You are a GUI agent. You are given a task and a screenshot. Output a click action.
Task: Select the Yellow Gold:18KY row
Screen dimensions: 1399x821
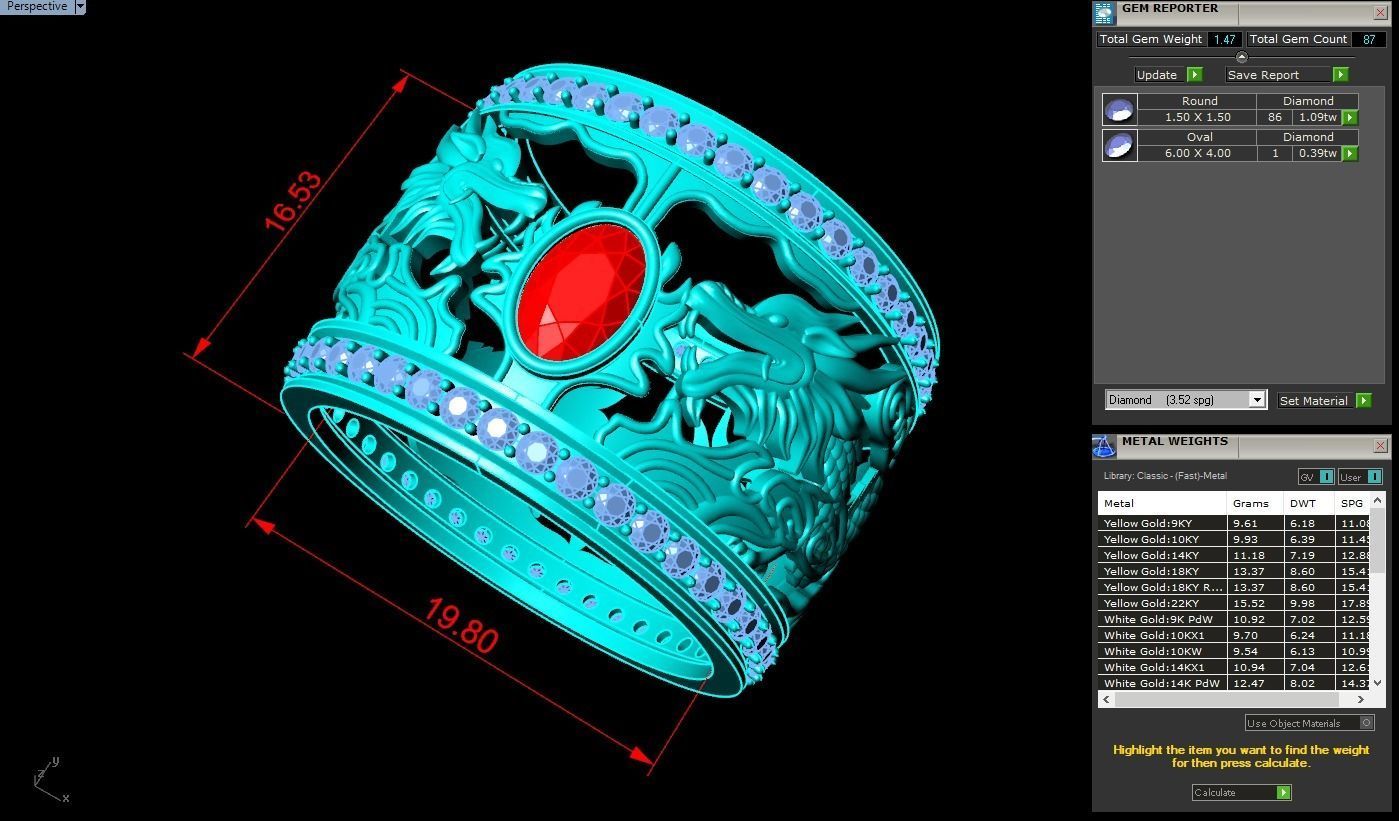(1233, 571)
